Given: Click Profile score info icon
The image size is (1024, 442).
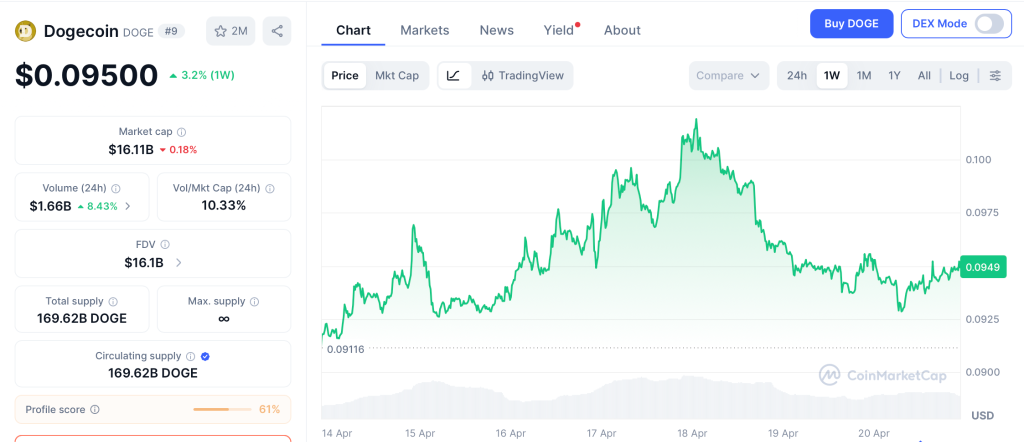Looking at the screenshot, I should 95,409.
